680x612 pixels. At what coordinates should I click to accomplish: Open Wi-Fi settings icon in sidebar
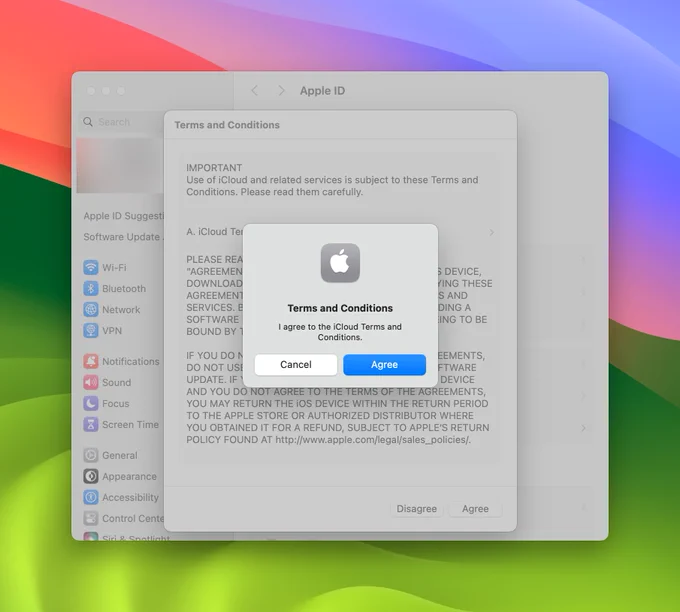click(91, 267)
